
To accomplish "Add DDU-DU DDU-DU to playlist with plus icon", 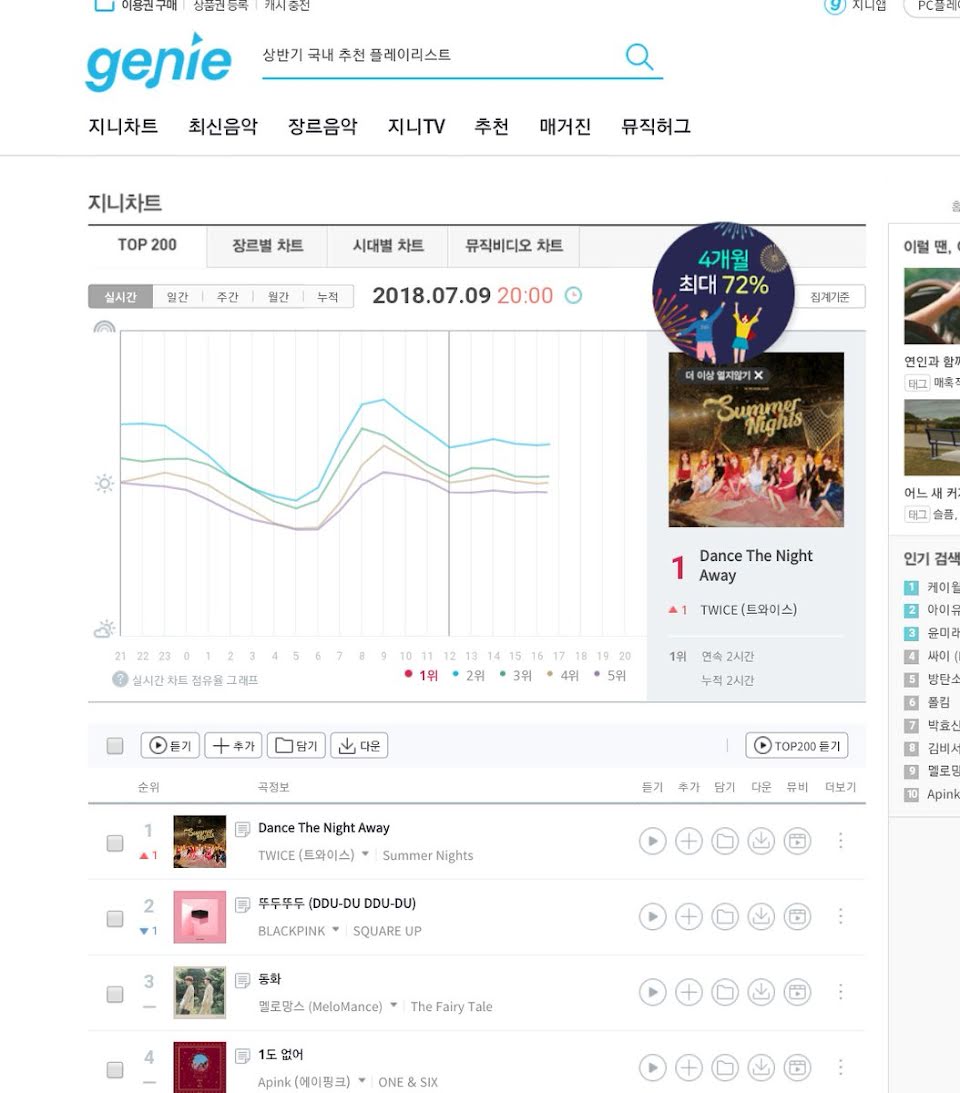I will coord(689,916).
